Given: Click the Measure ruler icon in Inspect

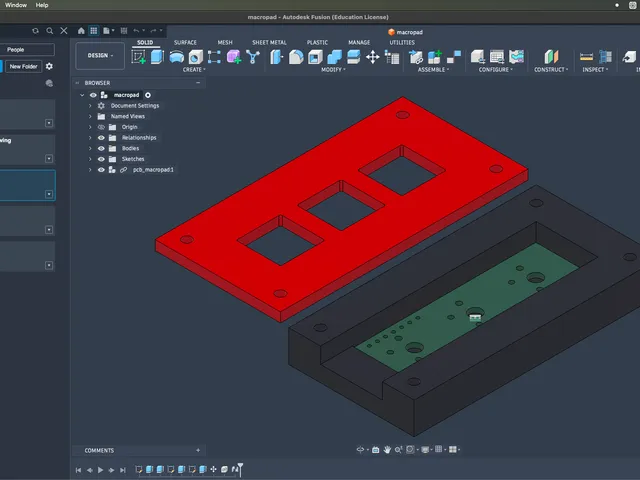Looking at the screenshot, I should coord(586,57).
